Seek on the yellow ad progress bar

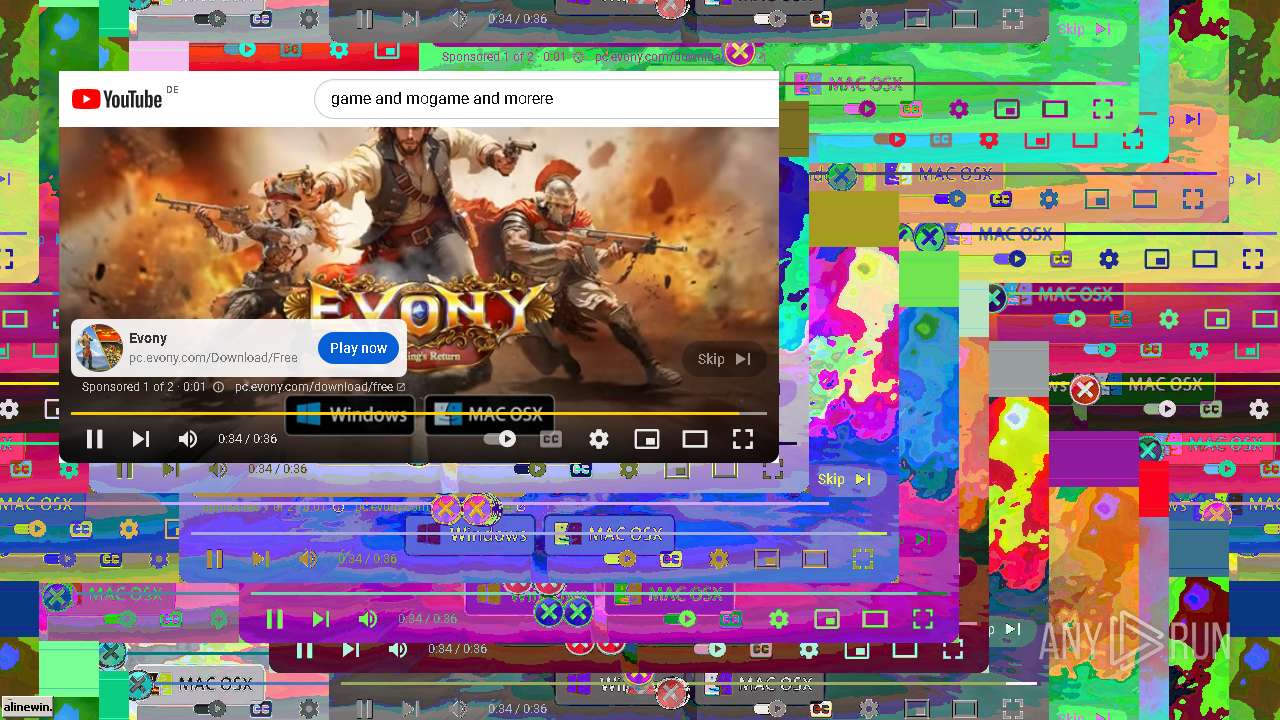click(x=418, y=412)
